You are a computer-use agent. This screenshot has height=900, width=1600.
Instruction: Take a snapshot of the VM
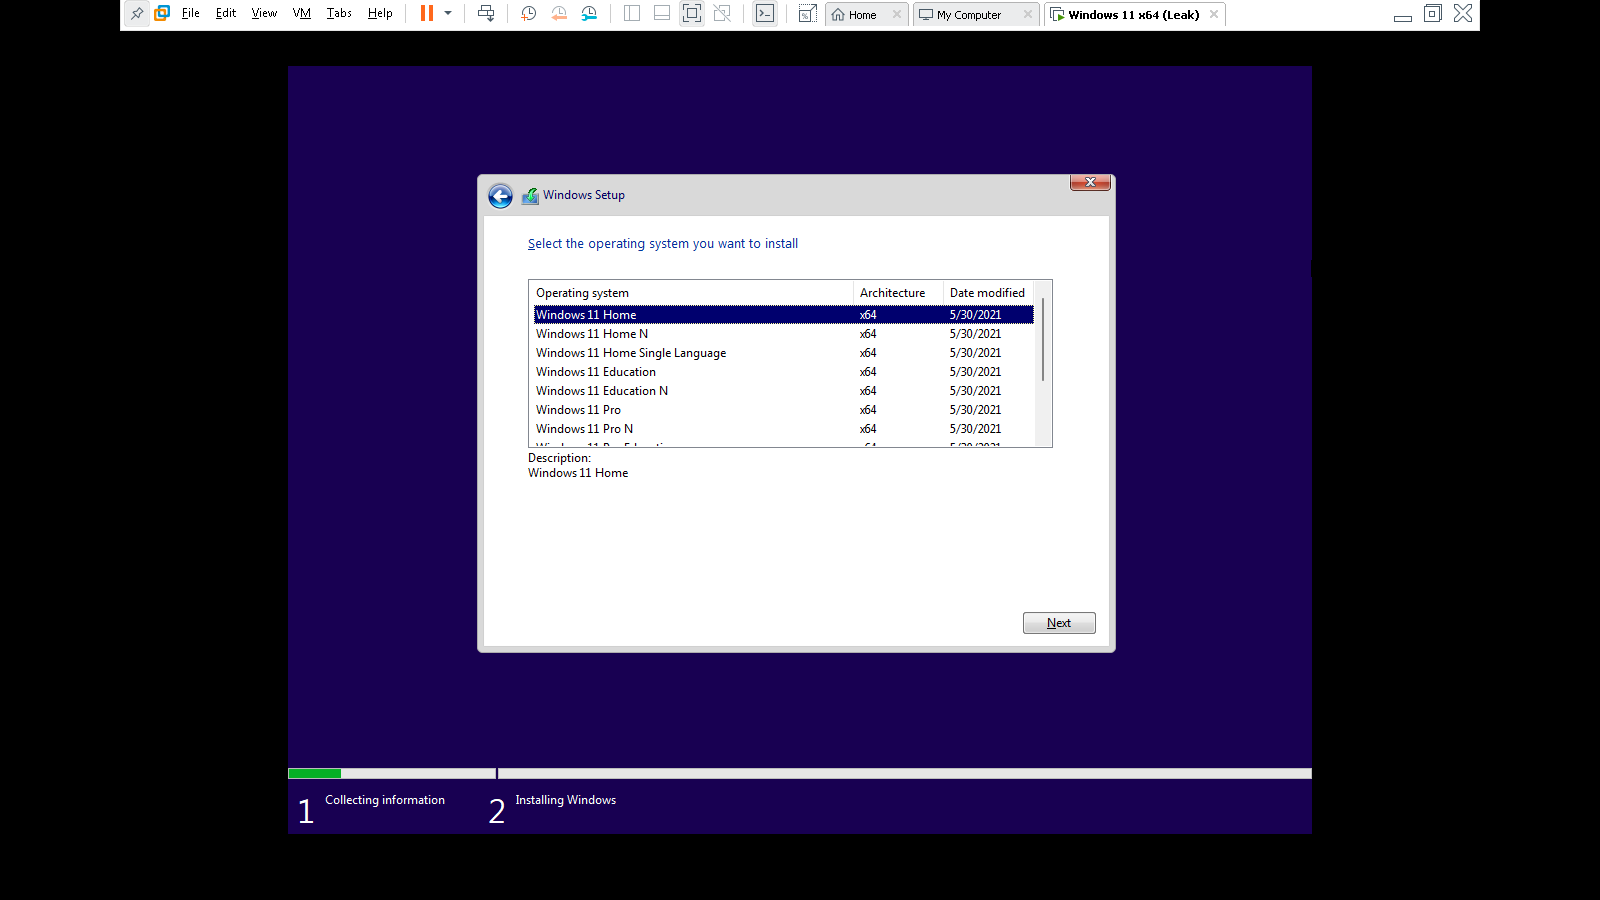point(529,14)
